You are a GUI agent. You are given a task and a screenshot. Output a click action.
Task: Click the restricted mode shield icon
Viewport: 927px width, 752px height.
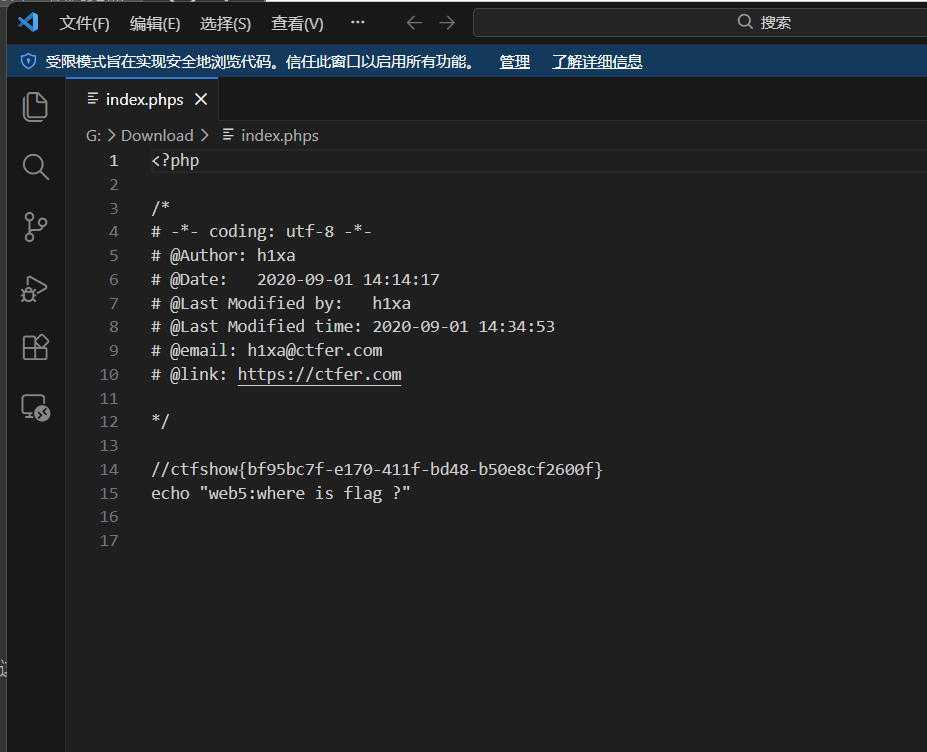tap(28, 62)
